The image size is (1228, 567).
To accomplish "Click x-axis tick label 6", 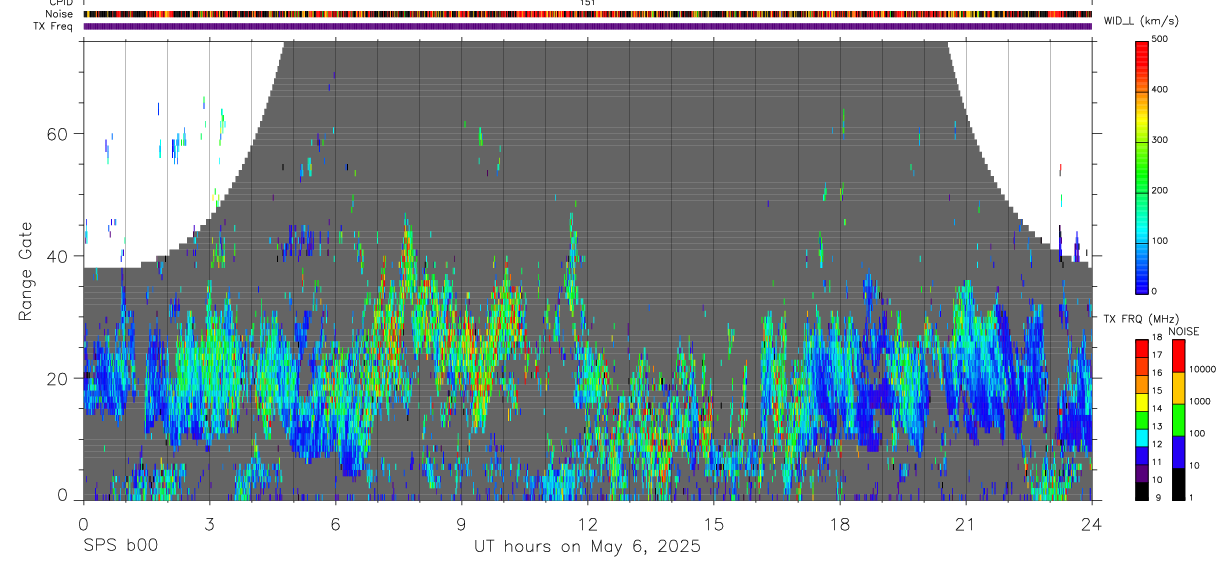I will tap(335, 524).
